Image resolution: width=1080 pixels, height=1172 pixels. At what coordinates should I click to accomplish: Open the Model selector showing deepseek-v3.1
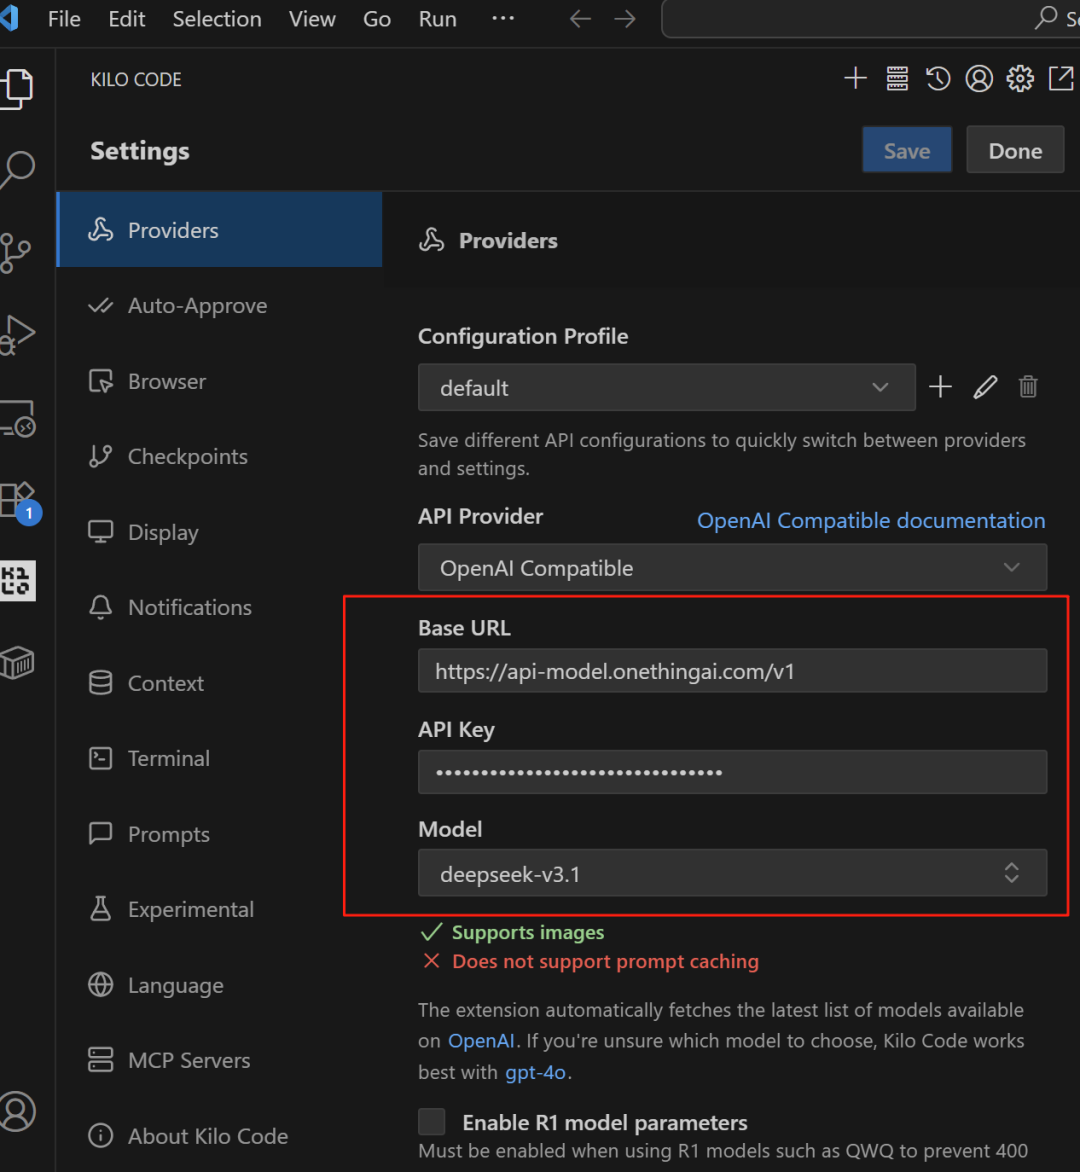732,874
